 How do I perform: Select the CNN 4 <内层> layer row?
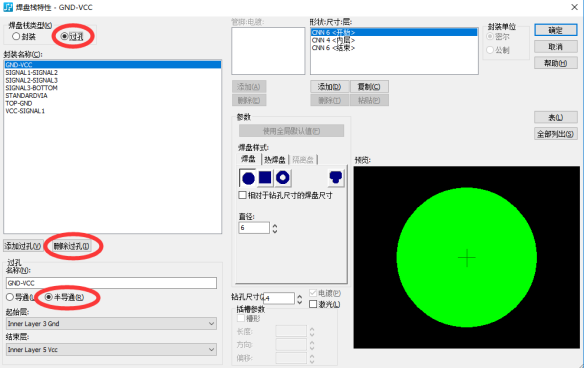394,40
